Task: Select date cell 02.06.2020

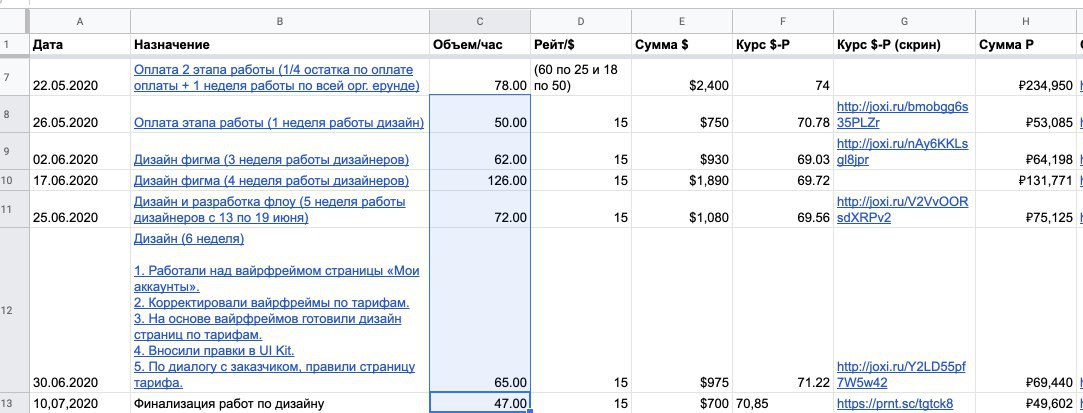Action: click(x=79, y=151)
